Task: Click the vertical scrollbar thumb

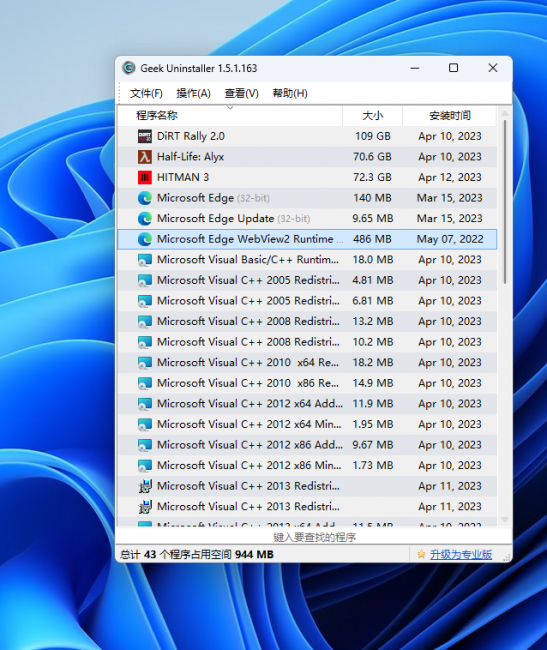Action: coord(504,202)
